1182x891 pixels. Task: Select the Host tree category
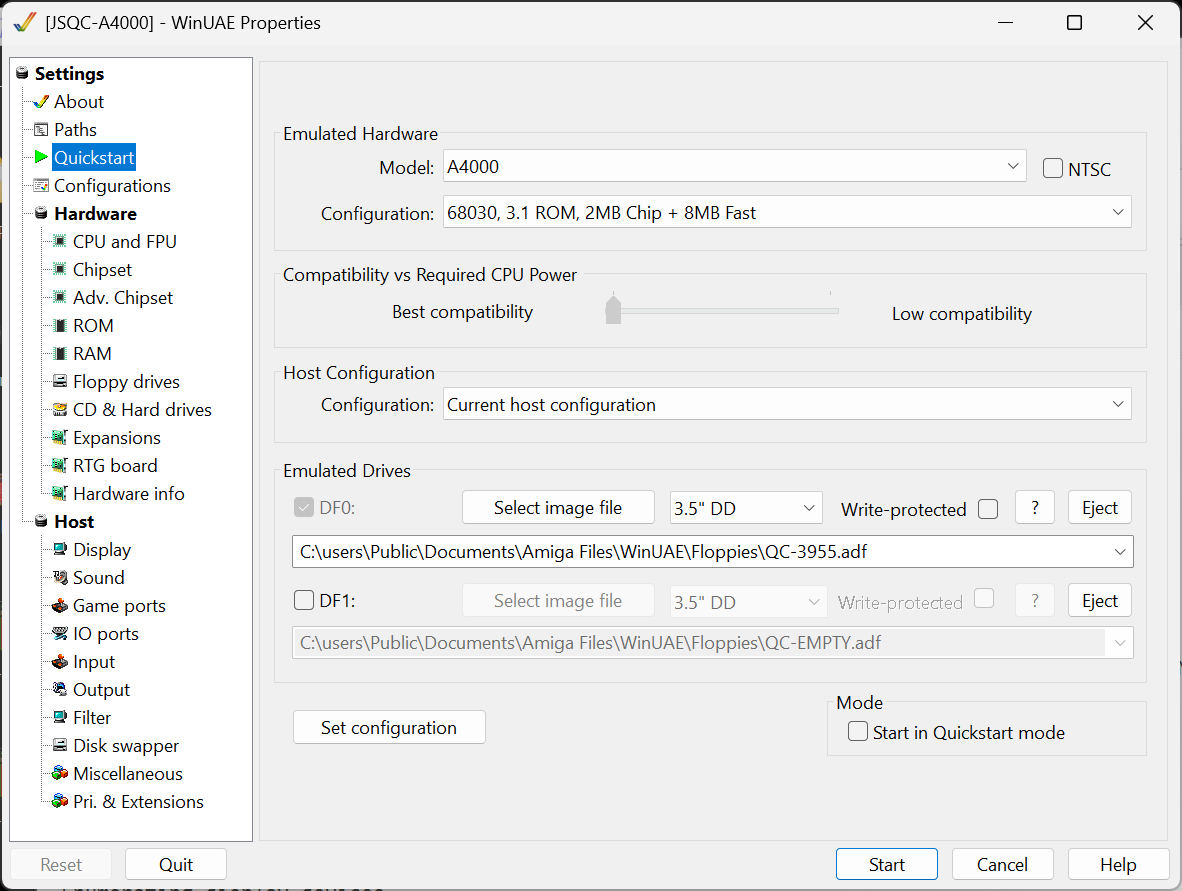[x=74, y=522]
